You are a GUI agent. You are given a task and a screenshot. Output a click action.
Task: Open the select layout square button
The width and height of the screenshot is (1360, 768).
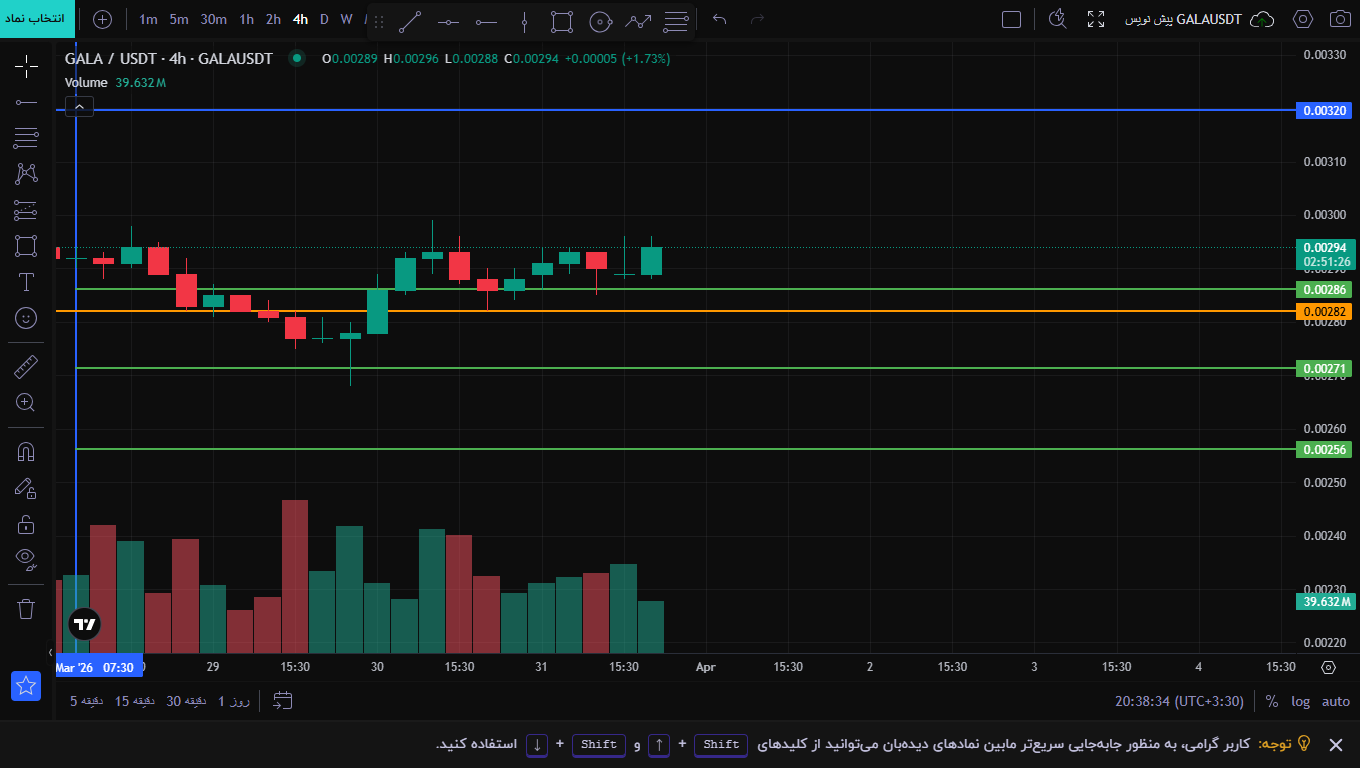pos(1011,19)
